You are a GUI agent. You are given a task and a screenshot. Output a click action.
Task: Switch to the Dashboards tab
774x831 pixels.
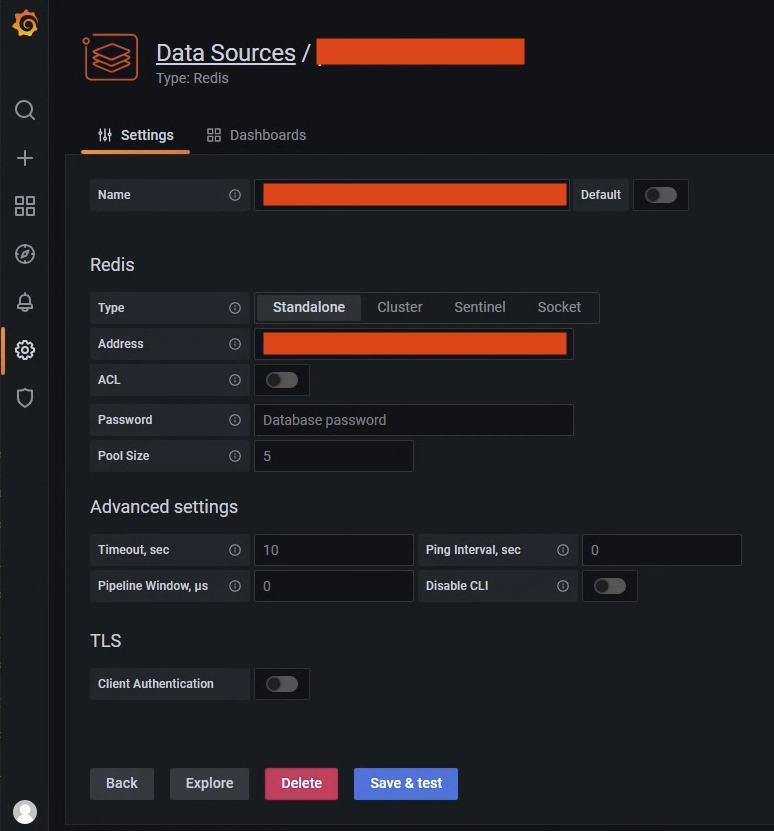pos(257,136)
